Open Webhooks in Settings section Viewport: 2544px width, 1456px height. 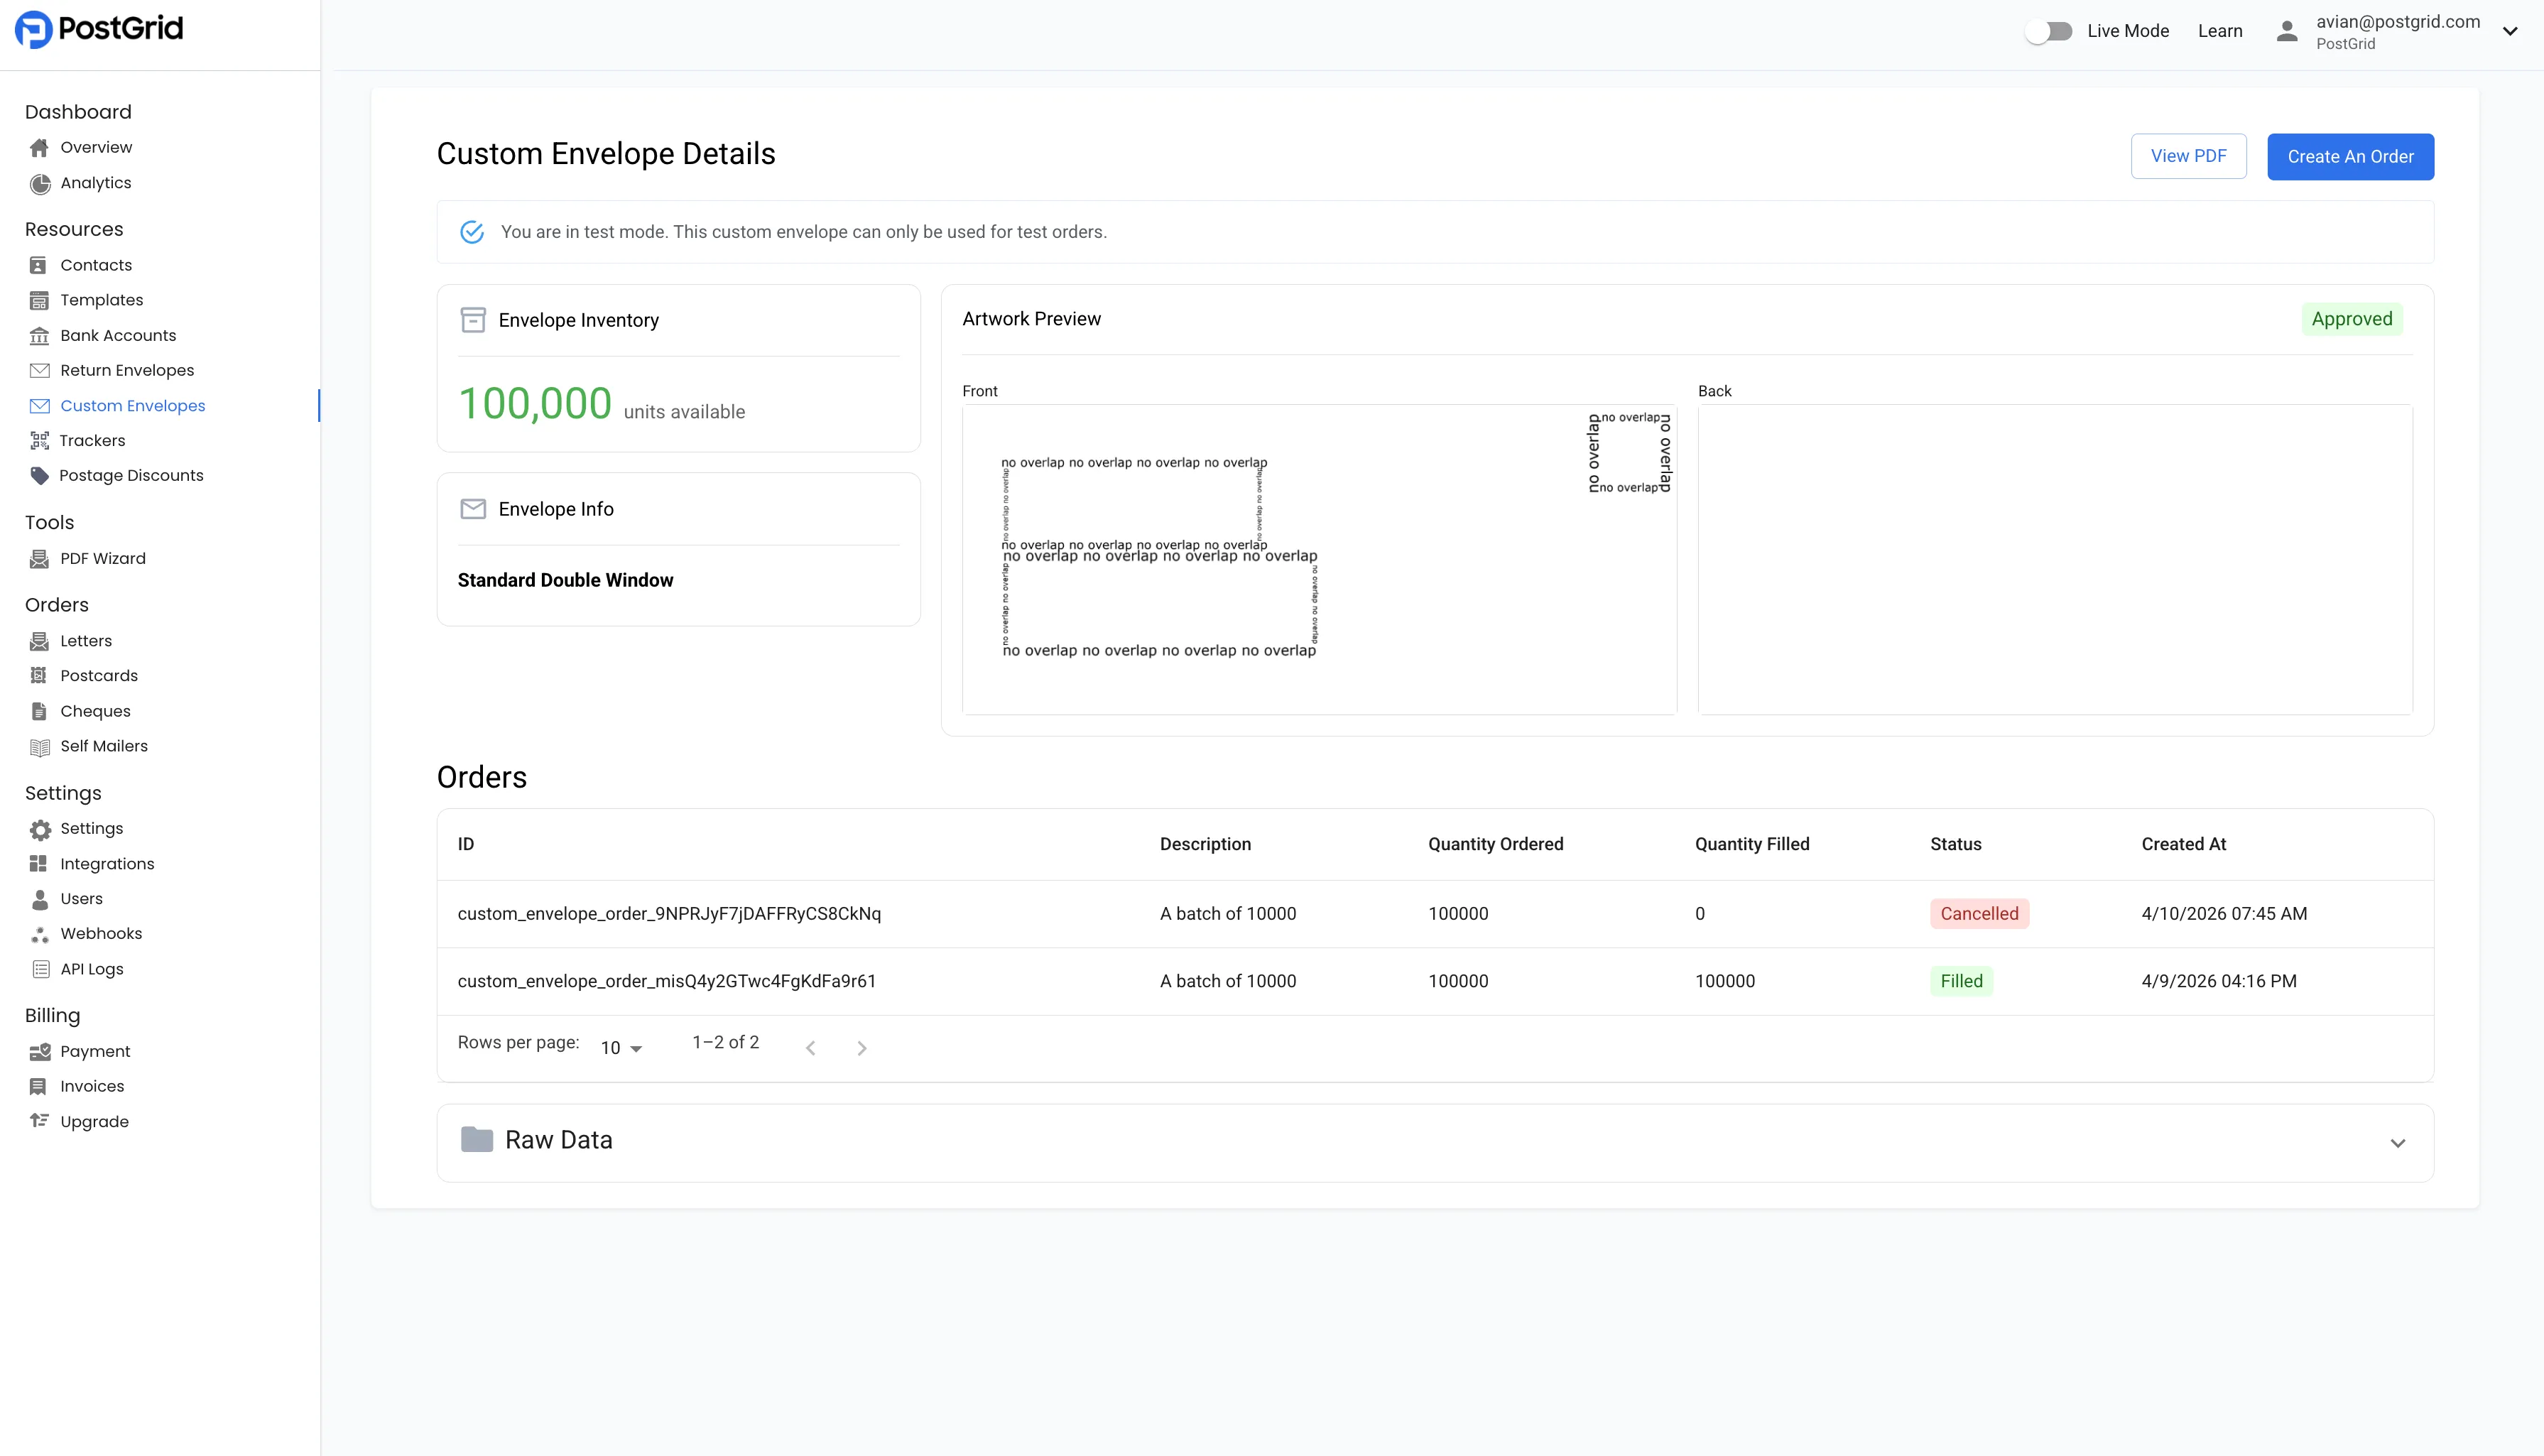click(101, 934)
